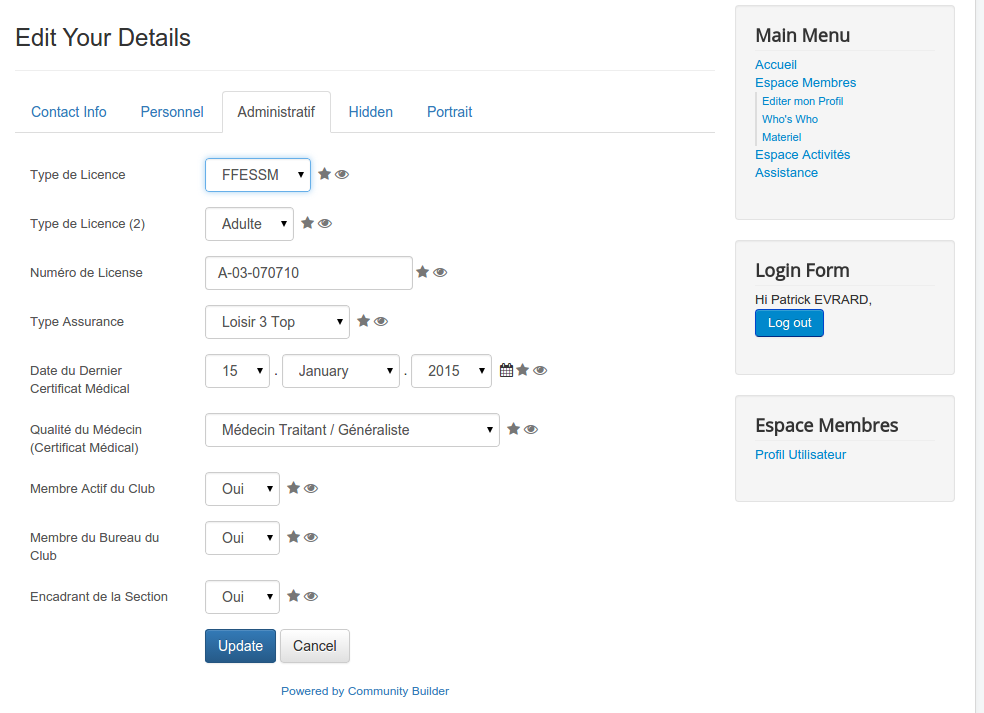Click the Numéro de License text field
The image size is (984, 713).
click(309, 273)
